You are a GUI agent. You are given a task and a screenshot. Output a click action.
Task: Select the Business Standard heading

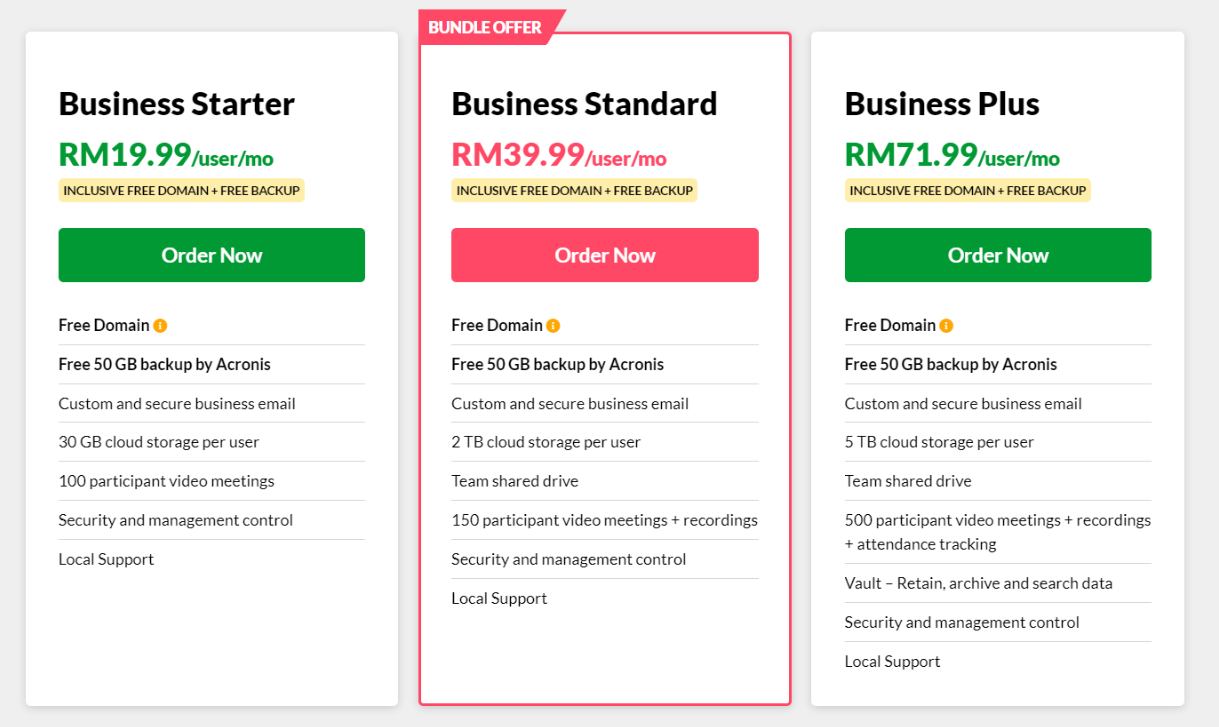pyautogui.click(x=585, y=104)
